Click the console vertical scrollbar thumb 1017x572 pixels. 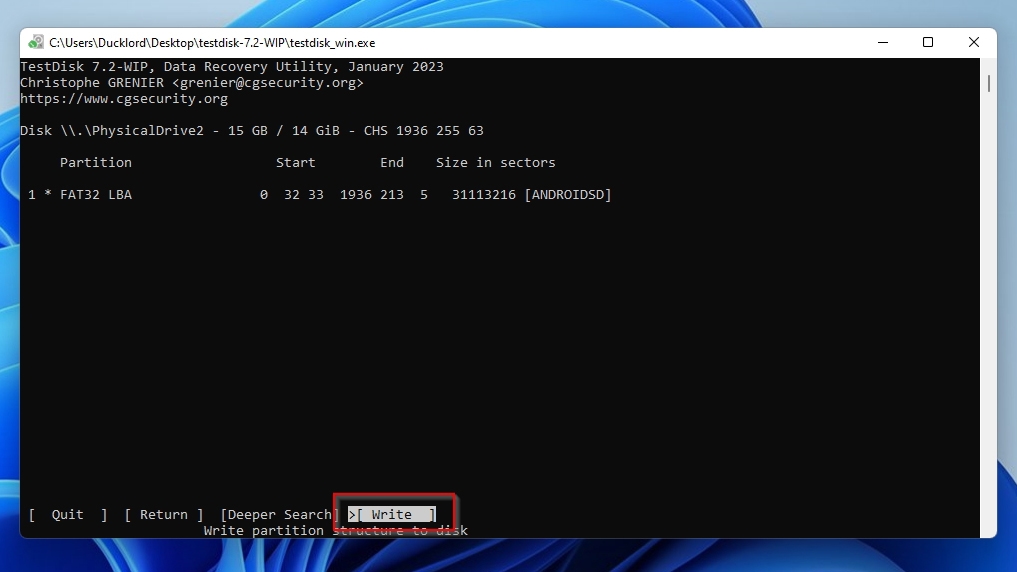988,83
